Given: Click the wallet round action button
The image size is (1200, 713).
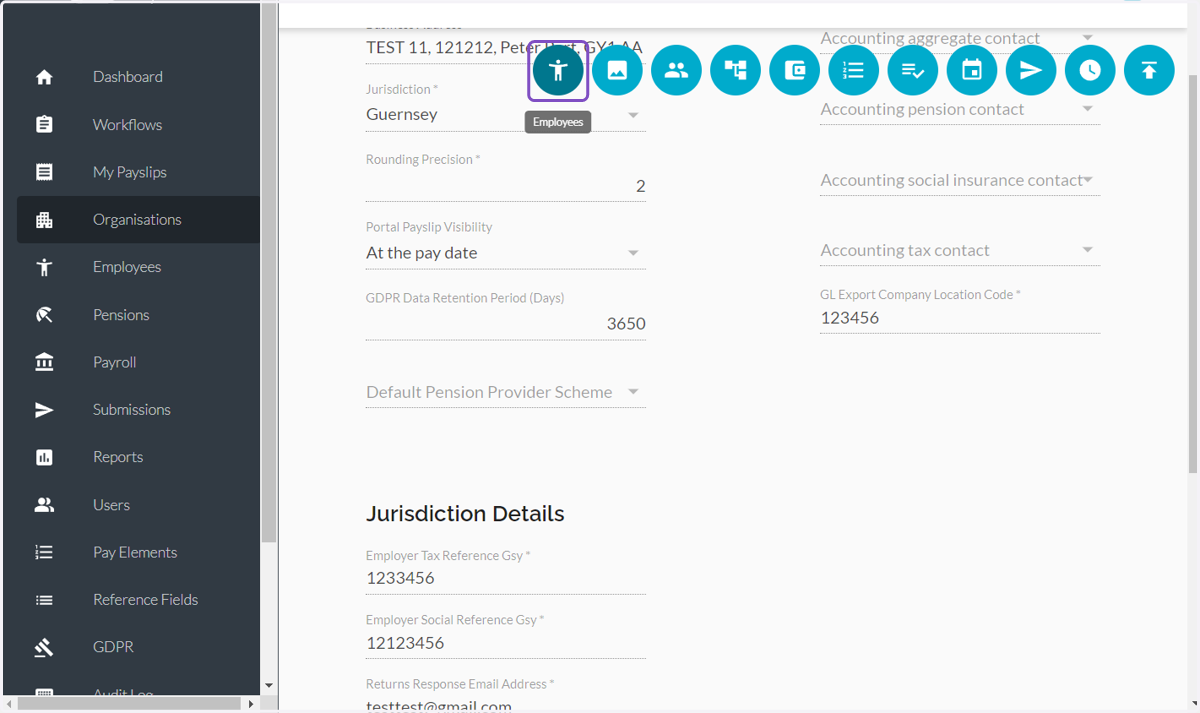Looking at the screenshot, I should [794, 70].
